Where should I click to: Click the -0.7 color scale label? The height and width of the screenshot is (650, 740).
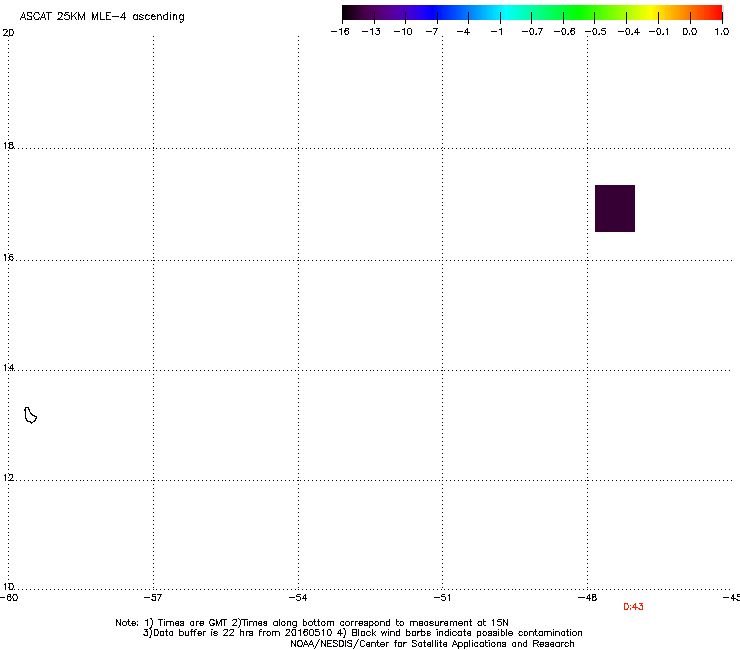coord(532,32)
